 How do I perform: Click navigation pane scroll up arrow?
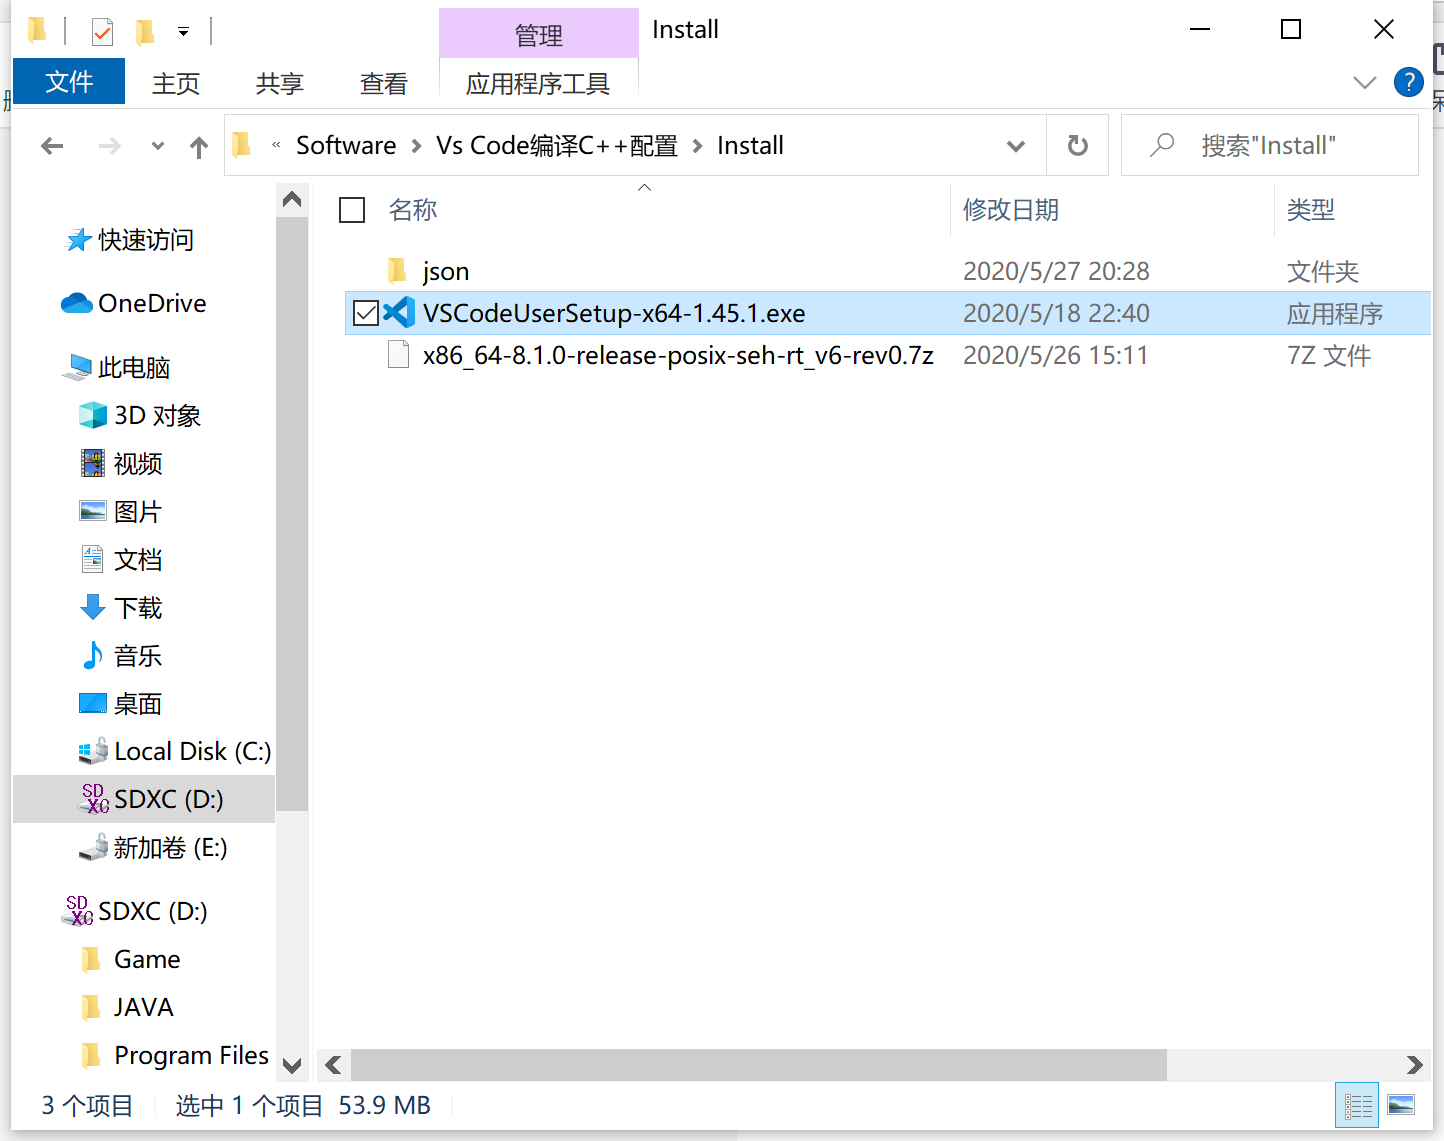click(292, 199)
